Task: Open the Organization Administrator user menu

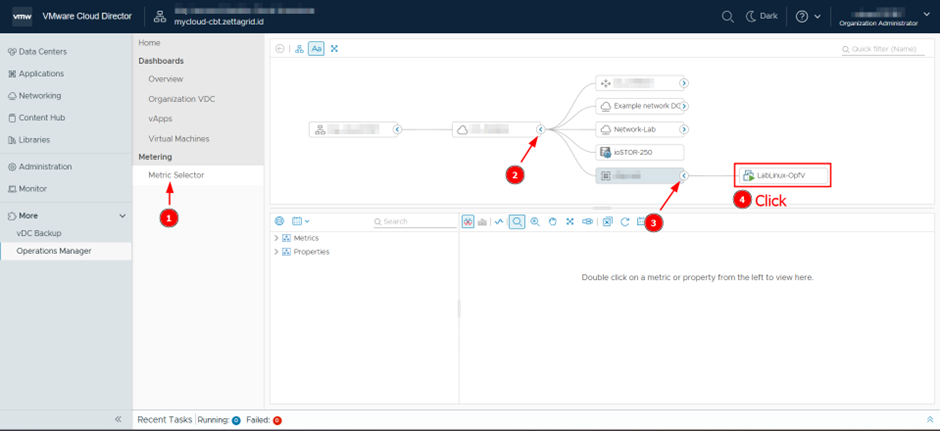Action: coord(887,17)
